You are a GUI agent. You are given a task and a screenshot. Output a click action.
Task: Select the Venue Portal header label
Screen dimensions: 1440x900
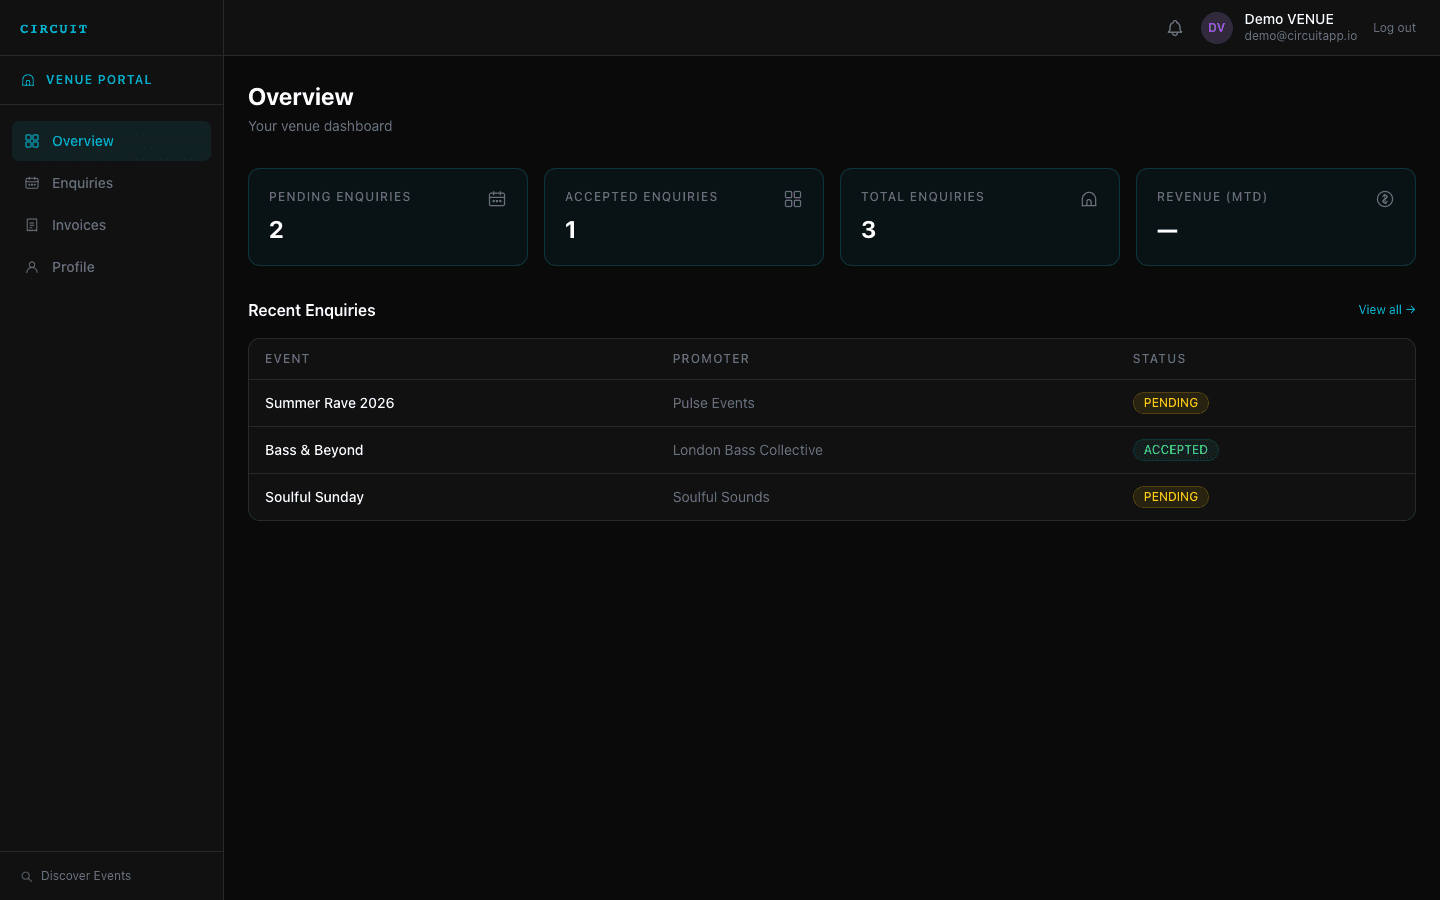[99, 80]
